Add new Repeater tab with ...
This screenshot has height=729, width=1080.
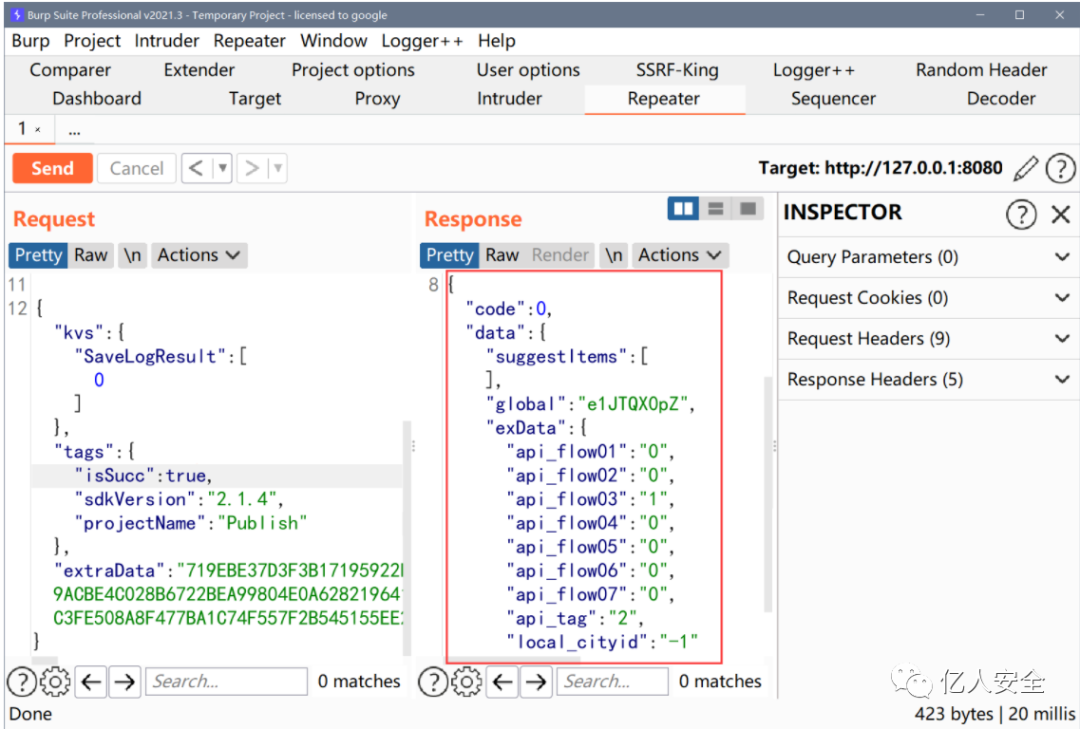(74, 130)
